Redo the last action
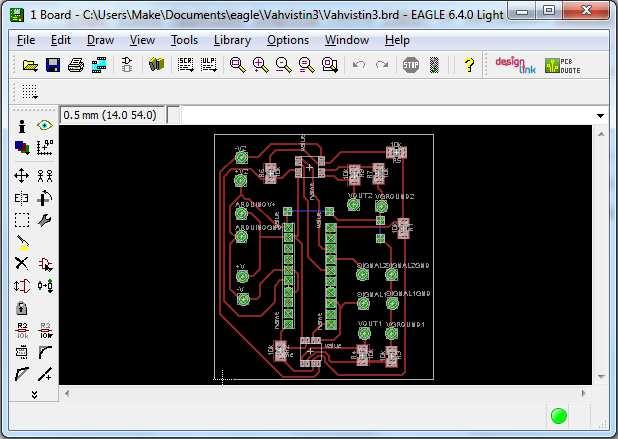618x439 pixels. [382, 65]
